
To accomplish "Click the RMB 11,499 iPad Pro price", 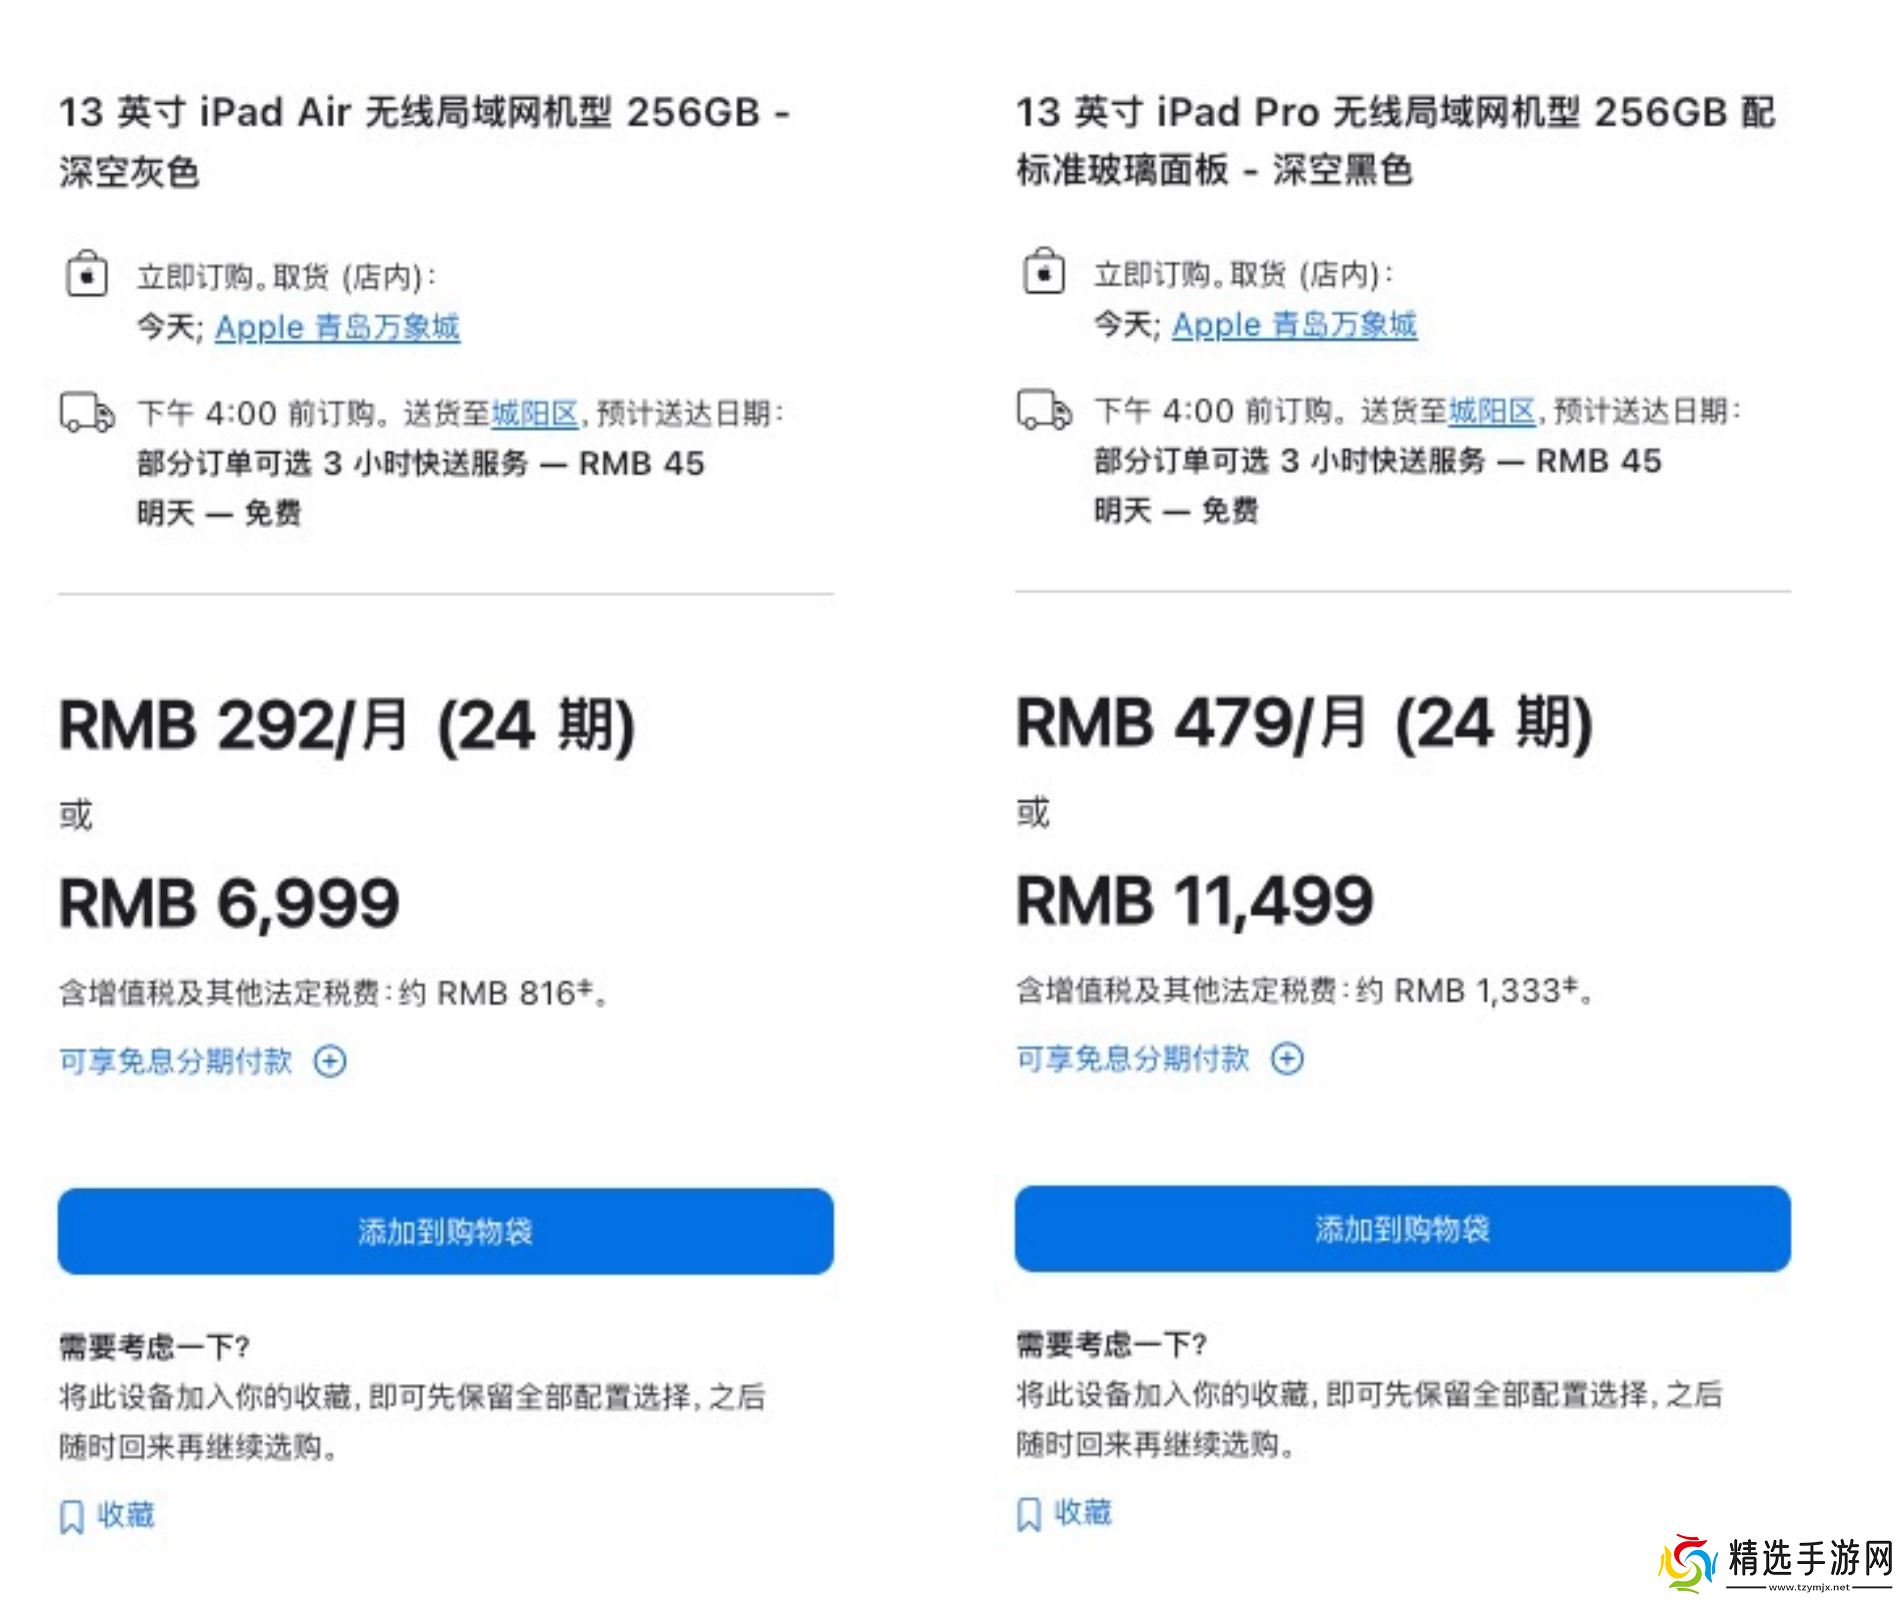I will point(1194,901).
